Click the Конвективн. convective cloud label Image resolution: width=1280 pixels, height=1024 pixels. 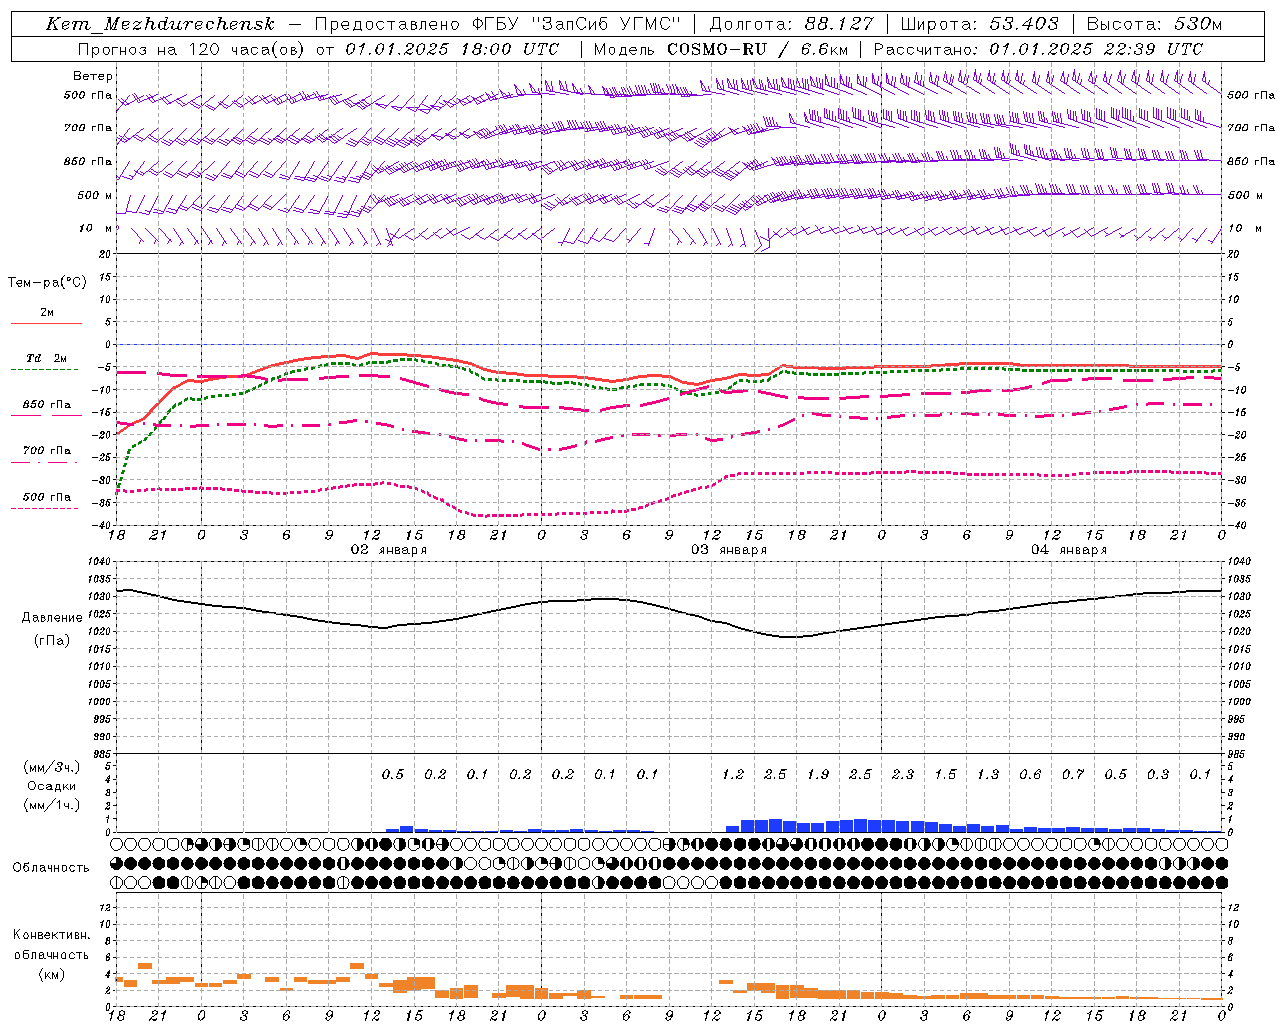[x=51, y=935]
